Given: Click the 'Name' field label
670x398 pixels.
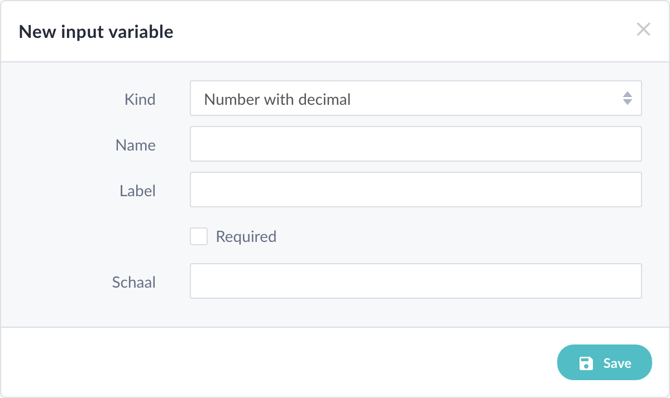Looking at the screenshot, I should (135, 145).
